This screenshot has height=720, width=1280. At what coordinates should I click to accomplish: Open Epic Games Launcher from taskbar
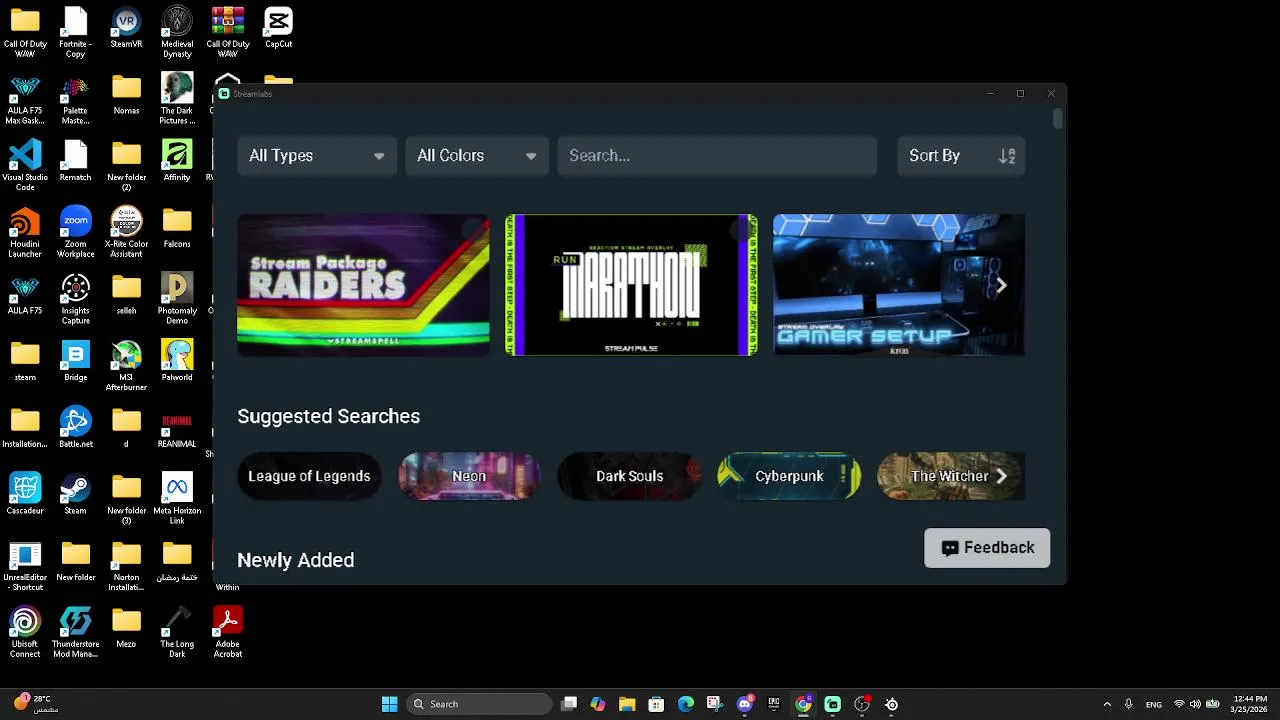pos(774,704)
